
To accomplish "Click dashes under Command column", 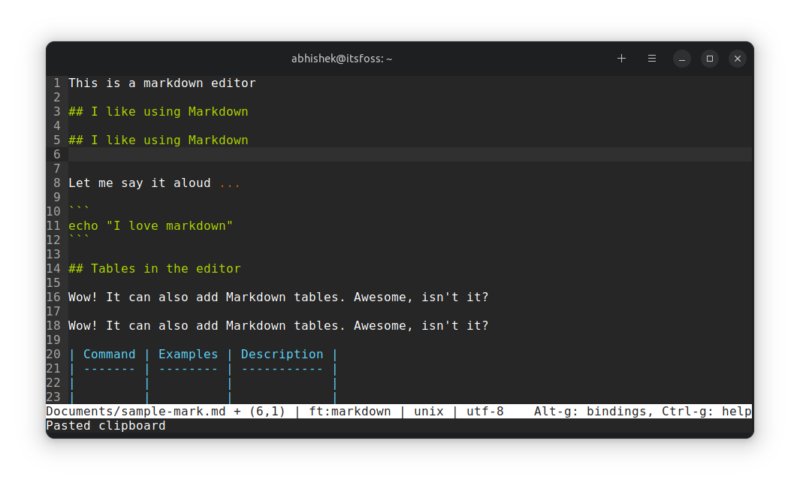I will tap(109, 369).
